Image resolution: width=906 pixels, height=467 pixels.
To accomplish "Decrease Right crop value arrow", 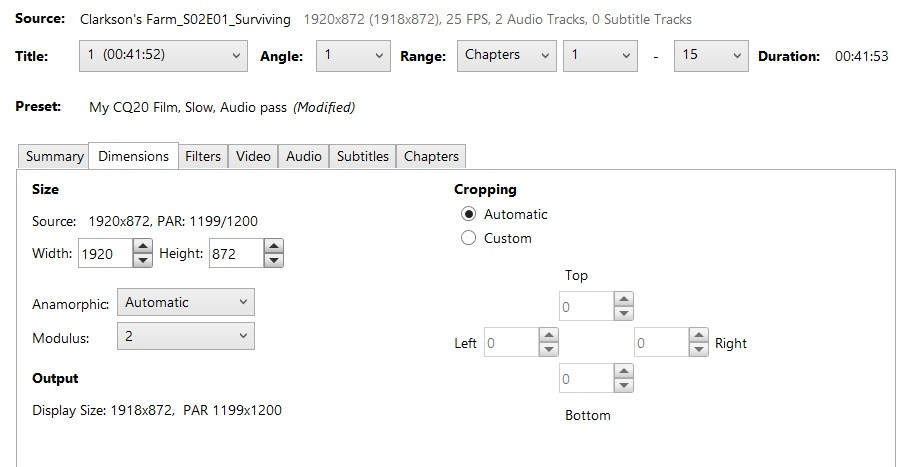I will tap(699, 349).
